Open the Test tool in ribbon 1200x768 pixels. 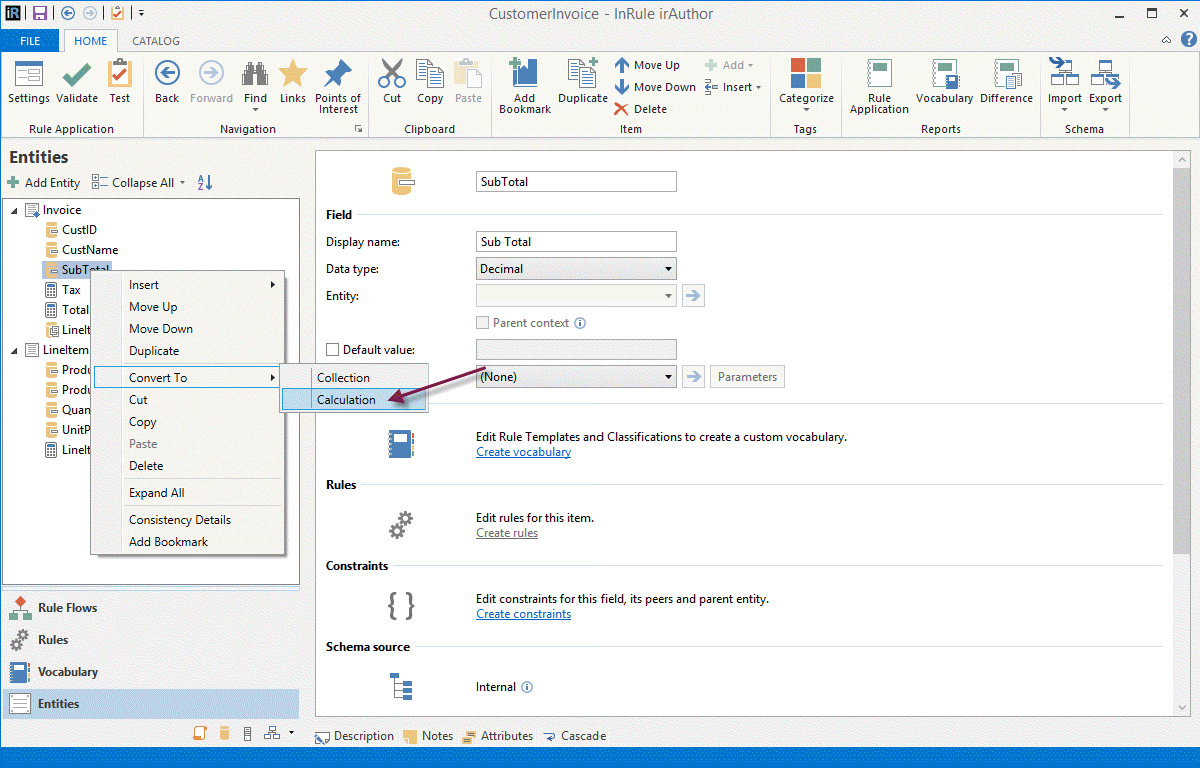coord(120,75)
